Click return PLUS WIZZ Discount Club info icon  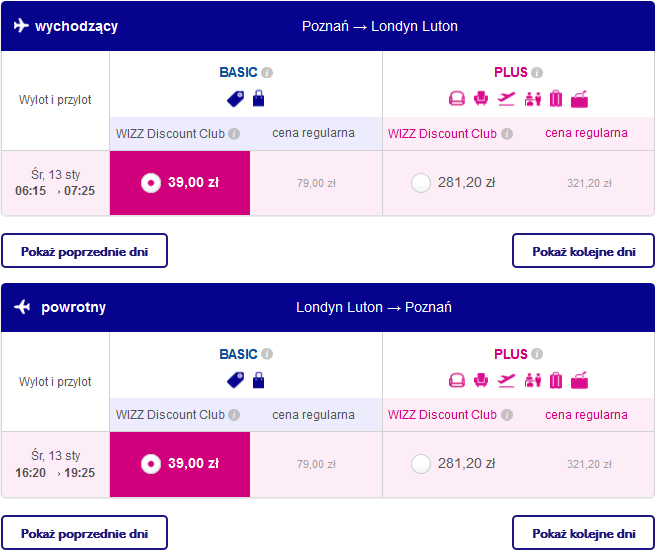coord(507,415)
